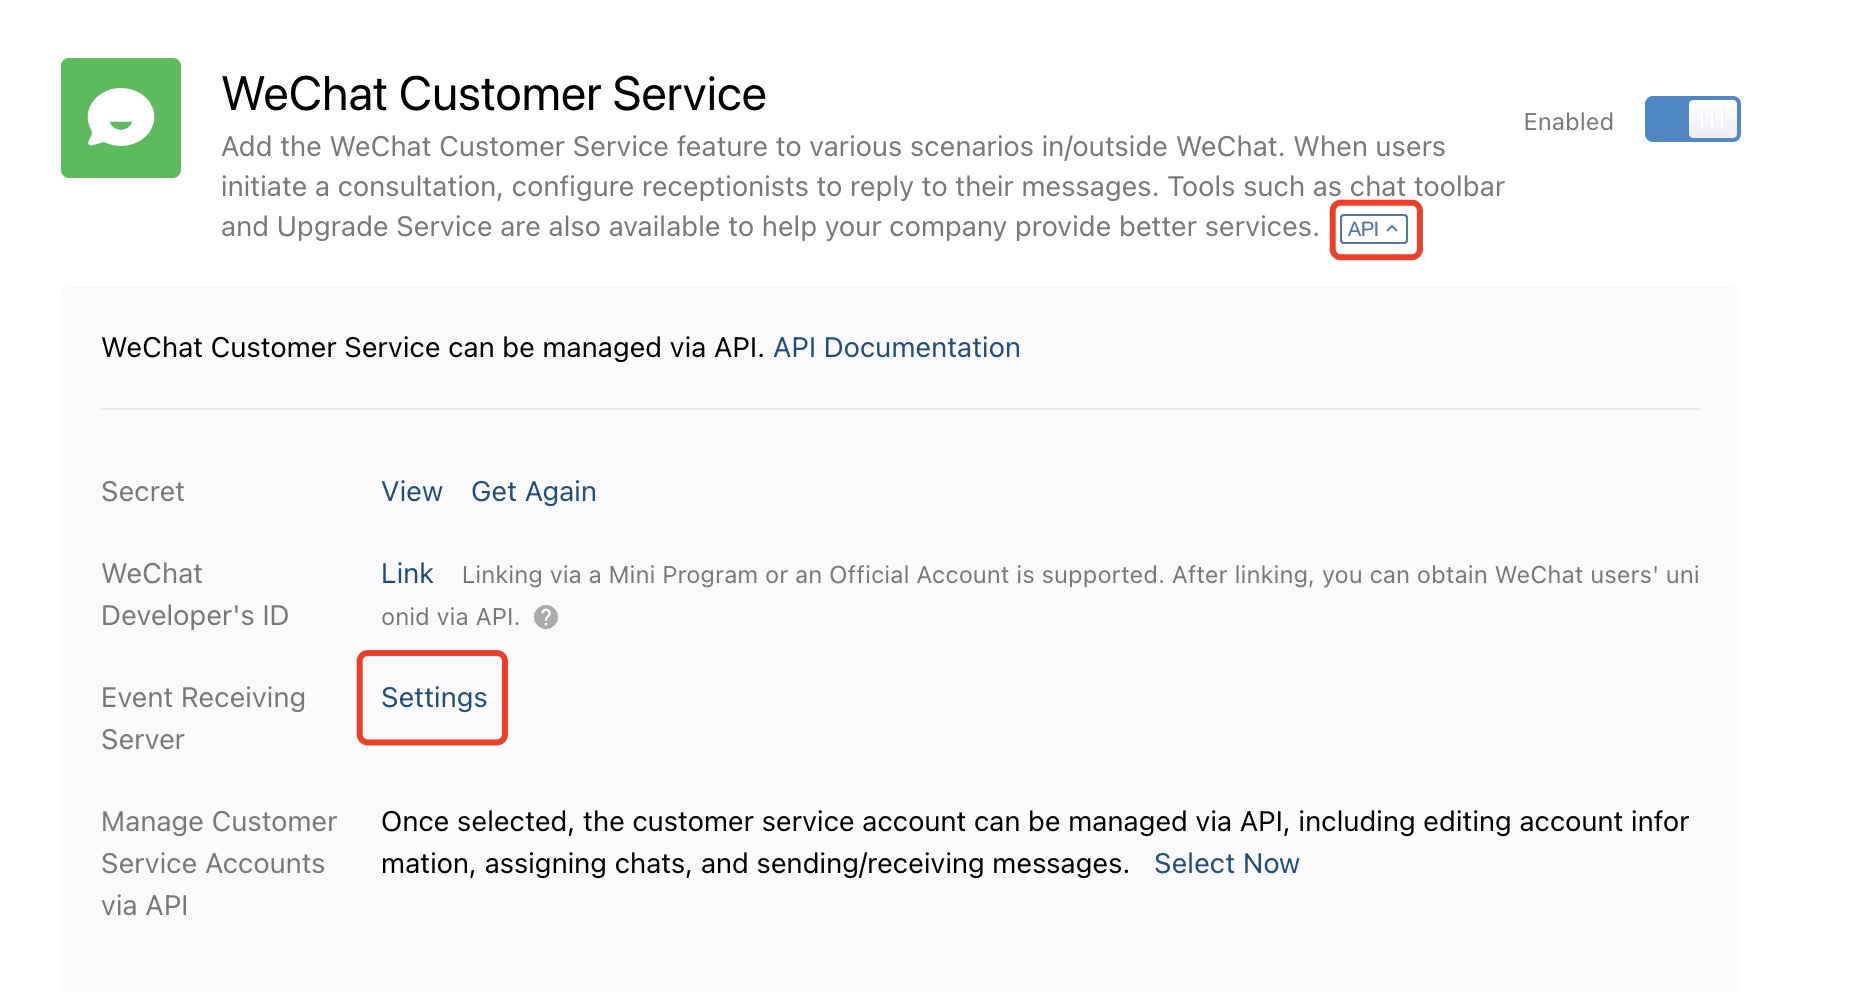The image size is (1876, 992).
Task: Toggle the Enabled switch off
Action: click(1692, 119)
